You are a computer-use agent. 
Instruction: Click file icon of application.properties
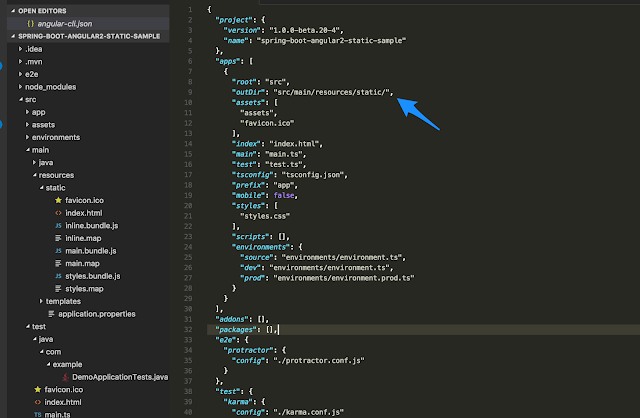tap(51, 314)
